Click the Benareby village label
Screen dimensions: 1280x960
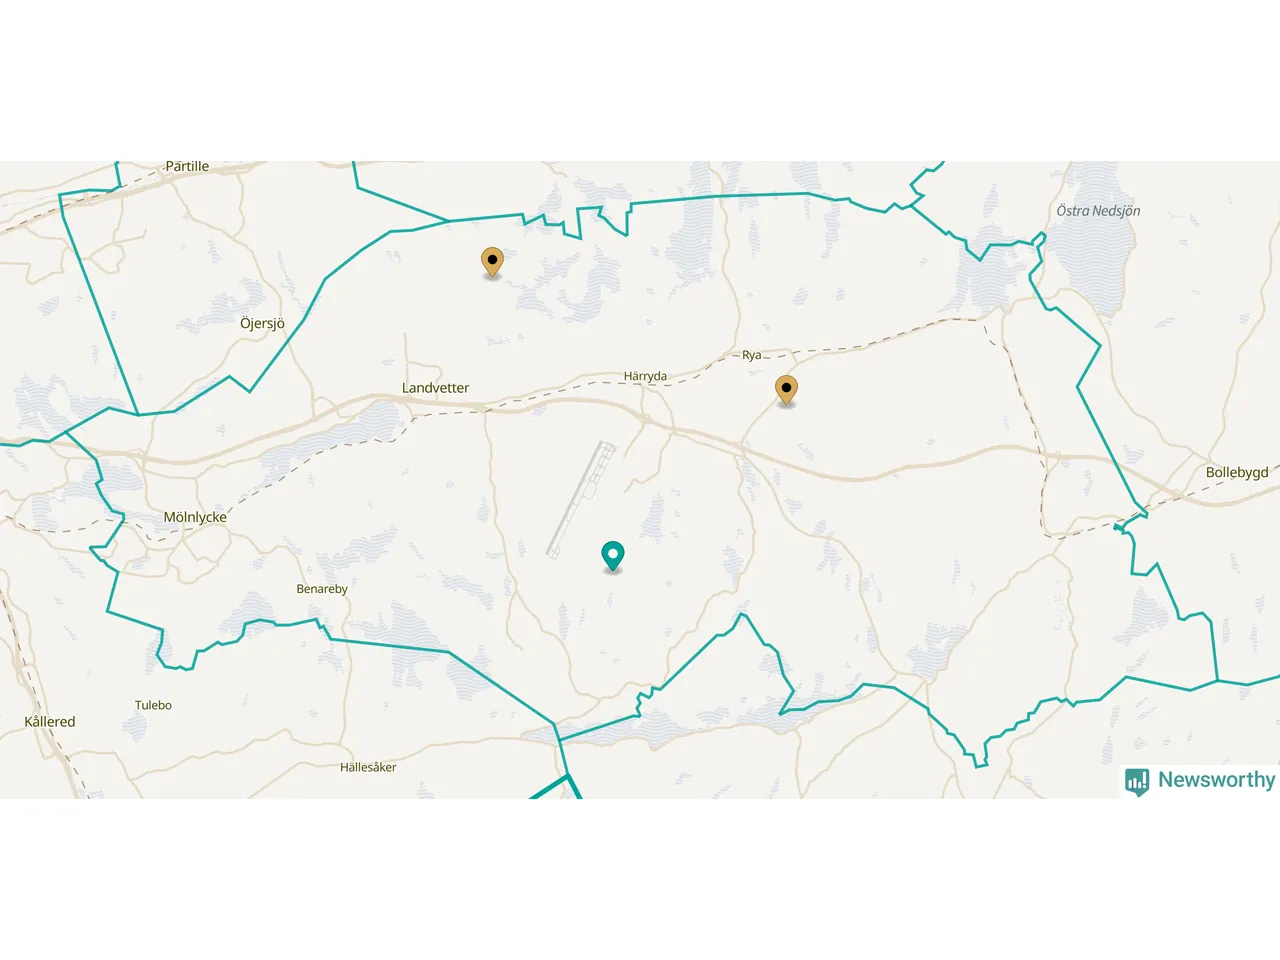[322, 589]
